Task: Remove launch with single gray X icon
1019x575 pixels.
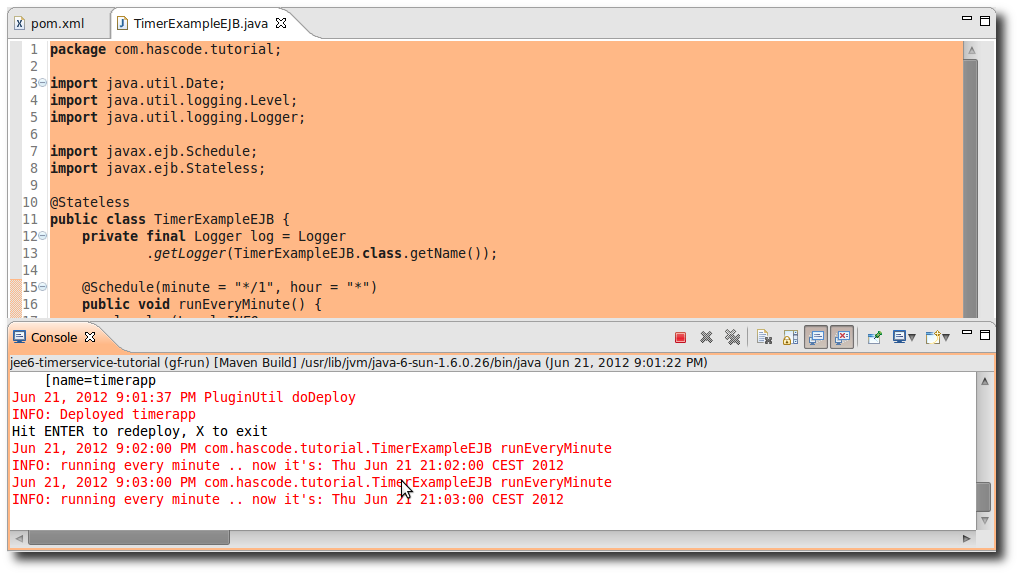Action: pyautogui.click(x=706, y=337)
